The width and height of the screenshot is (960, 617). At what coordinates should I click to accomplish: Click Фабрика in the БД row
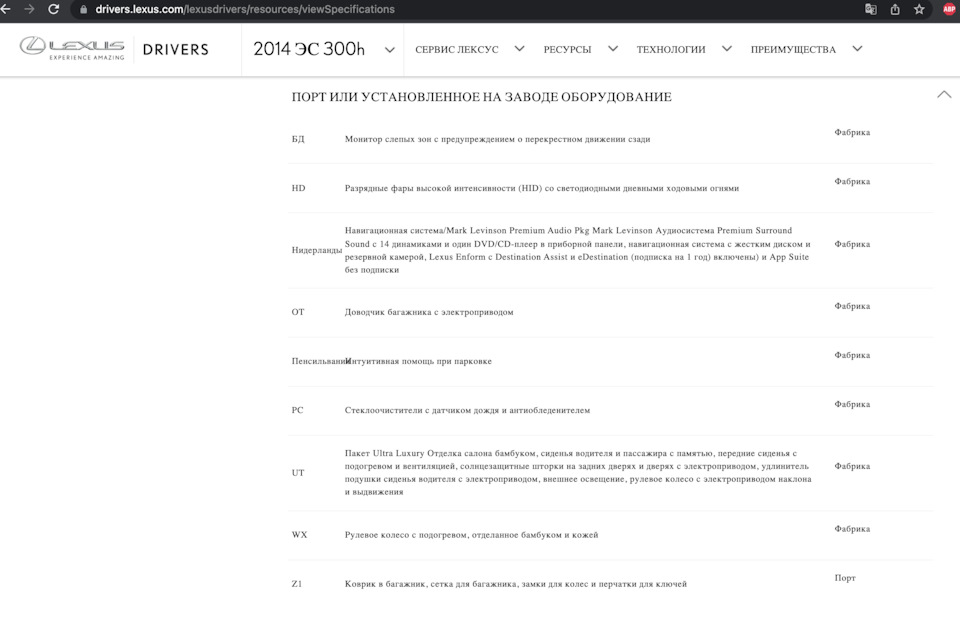click(852, 132)
